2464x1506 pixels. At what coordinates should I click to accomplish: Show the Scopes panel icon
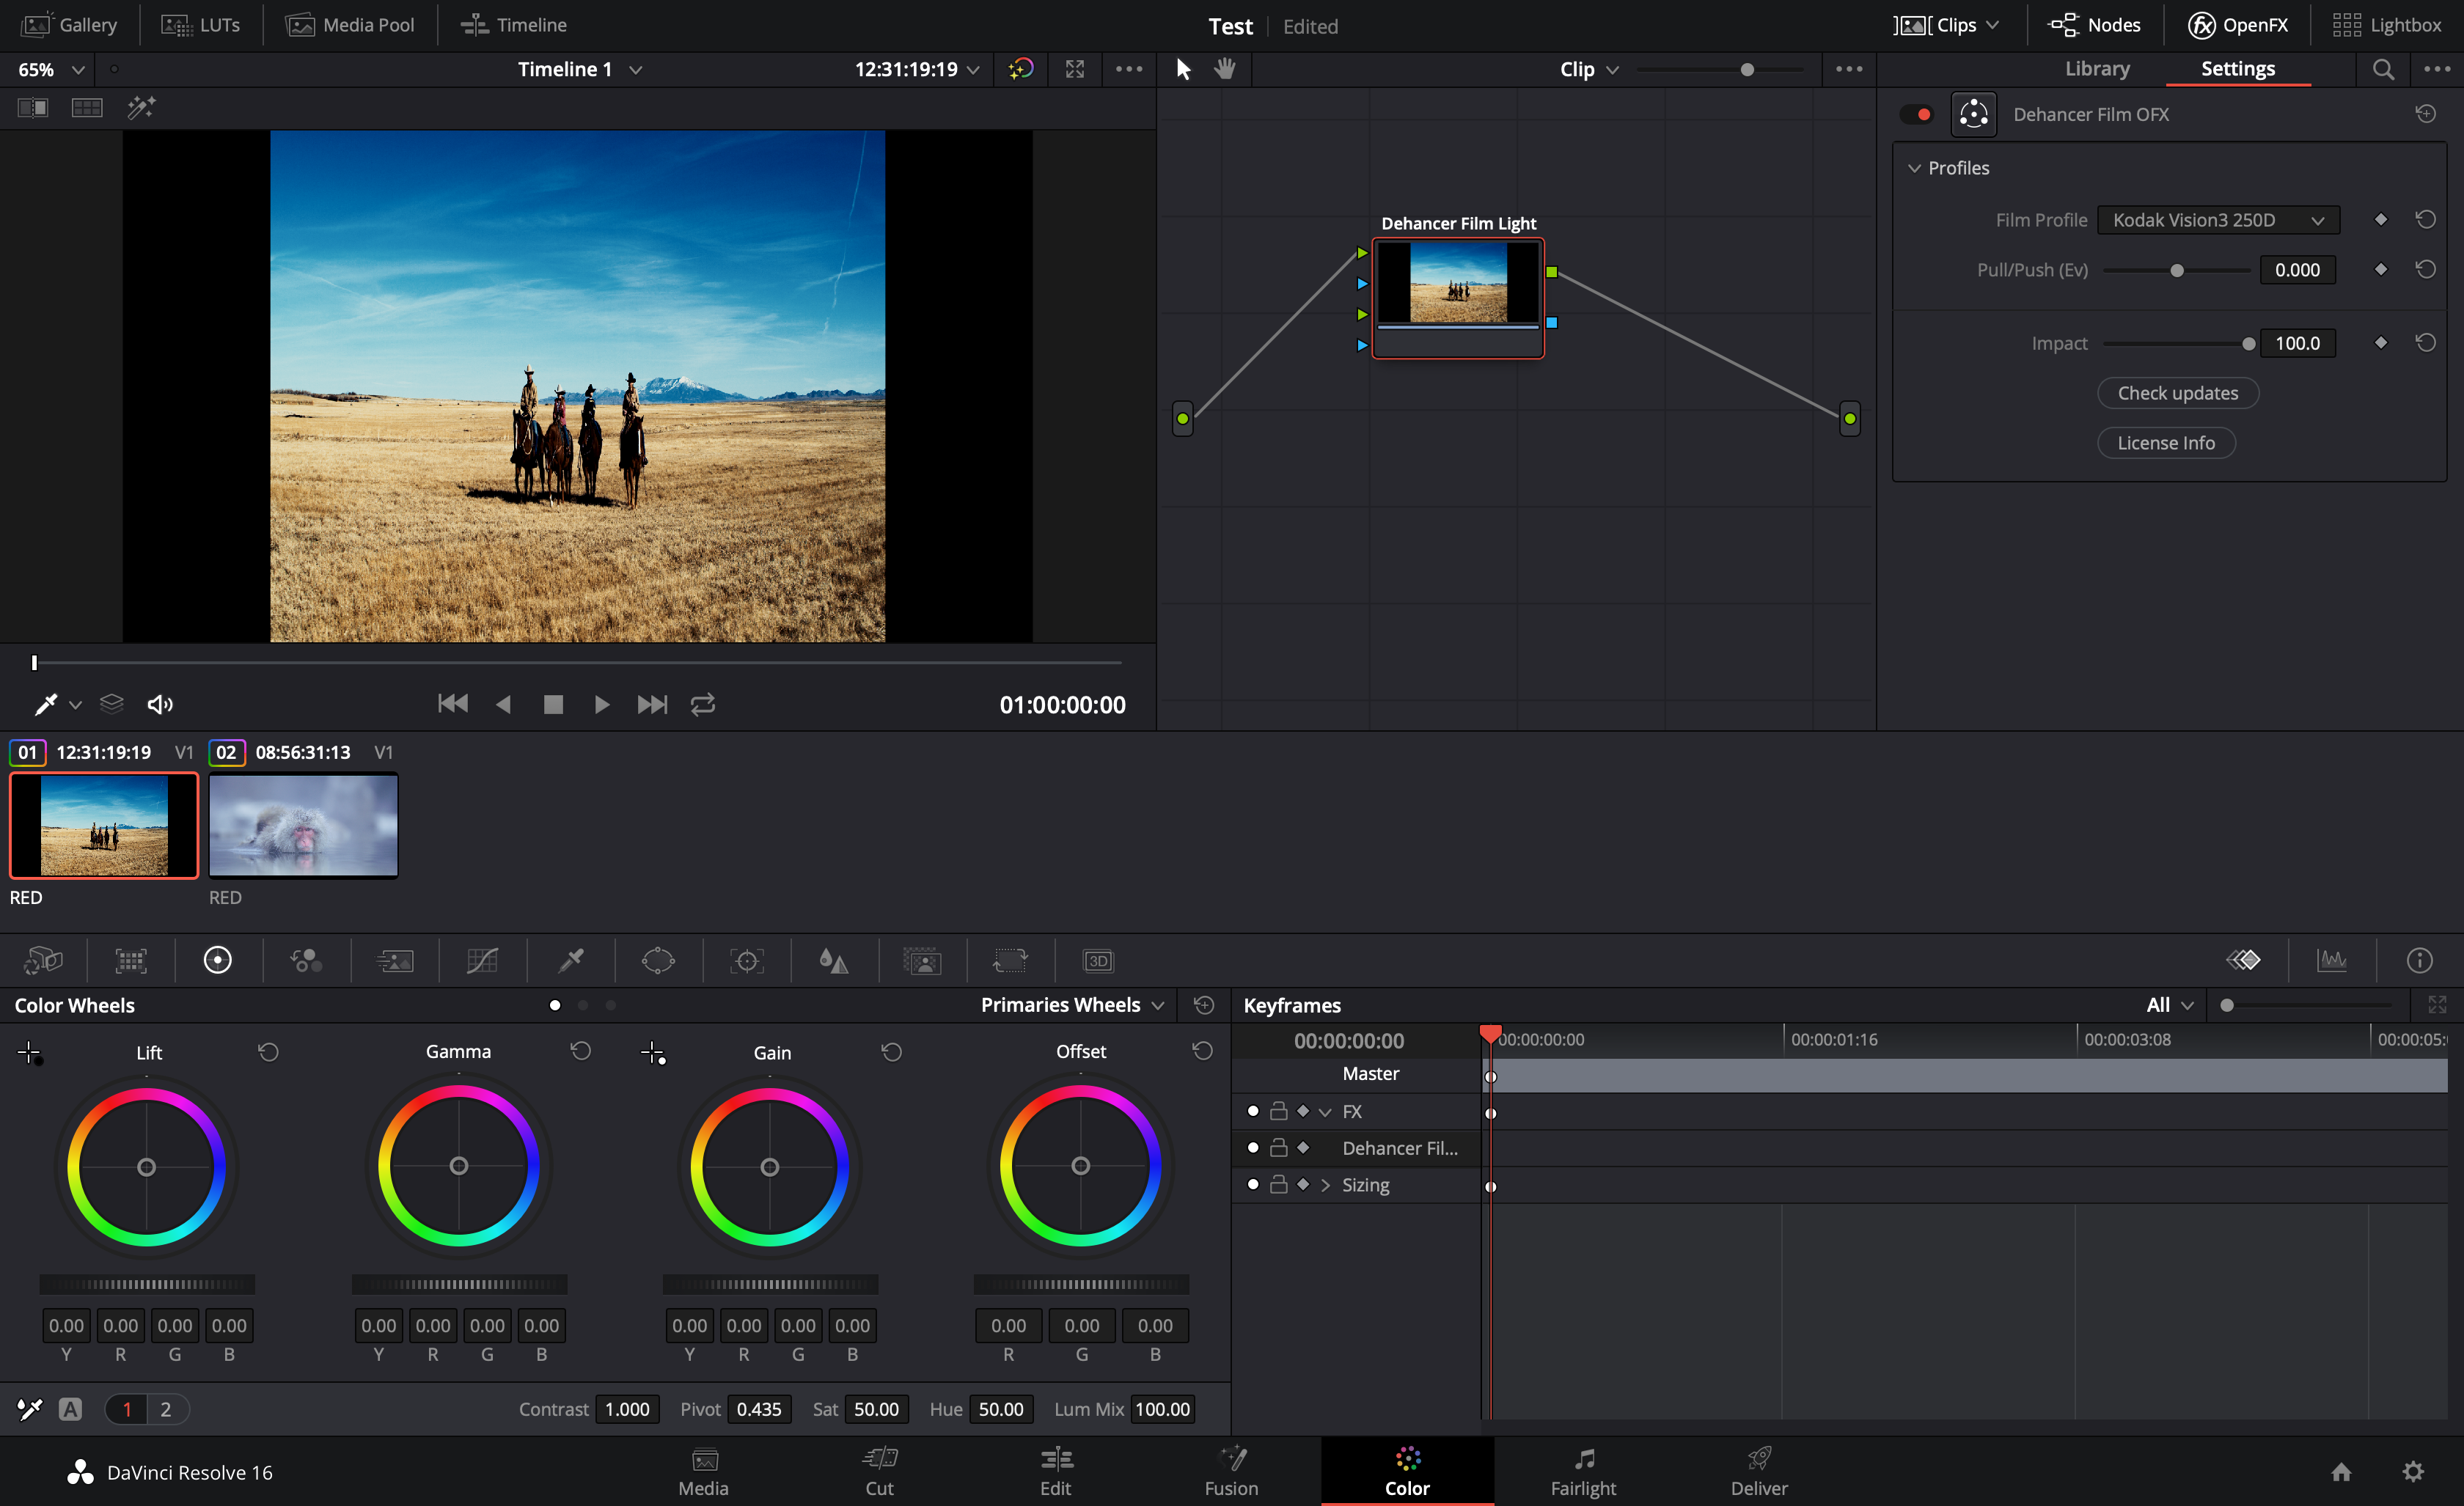pyautogui.click(x=2332, y=960)
